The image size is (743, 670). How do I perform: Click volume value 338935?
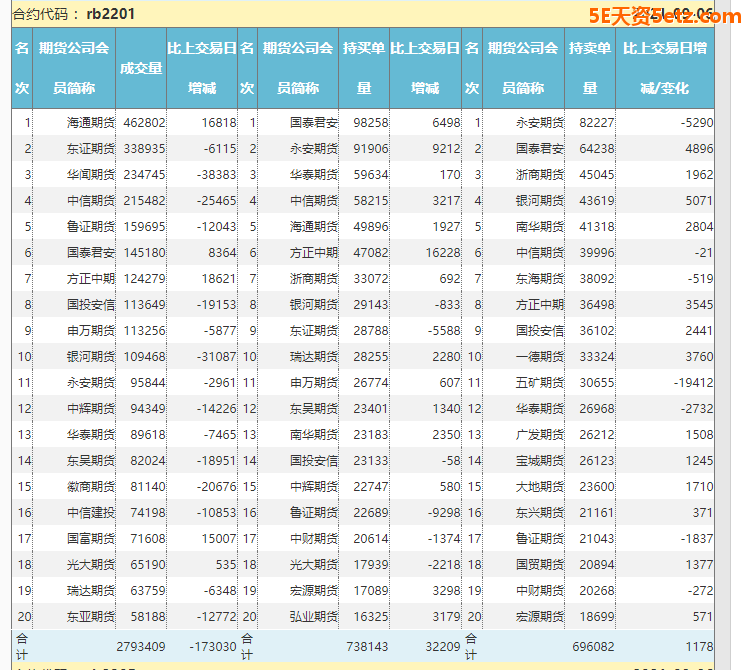(x=144, y=149)
